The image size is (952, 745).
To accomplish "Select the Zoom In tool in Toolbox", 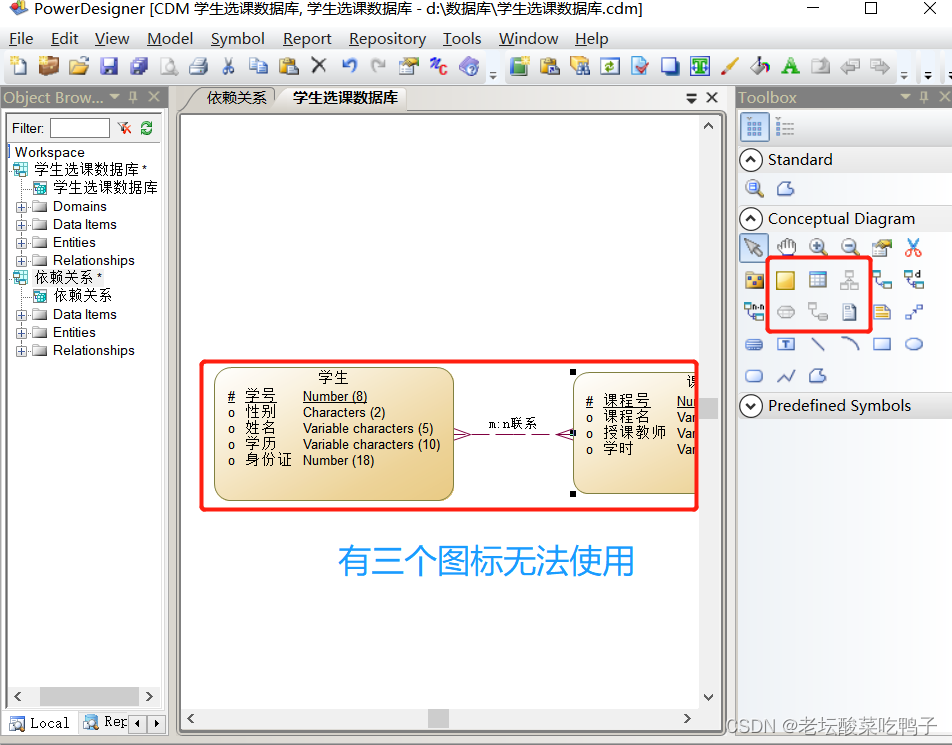I will pos(818,247).
